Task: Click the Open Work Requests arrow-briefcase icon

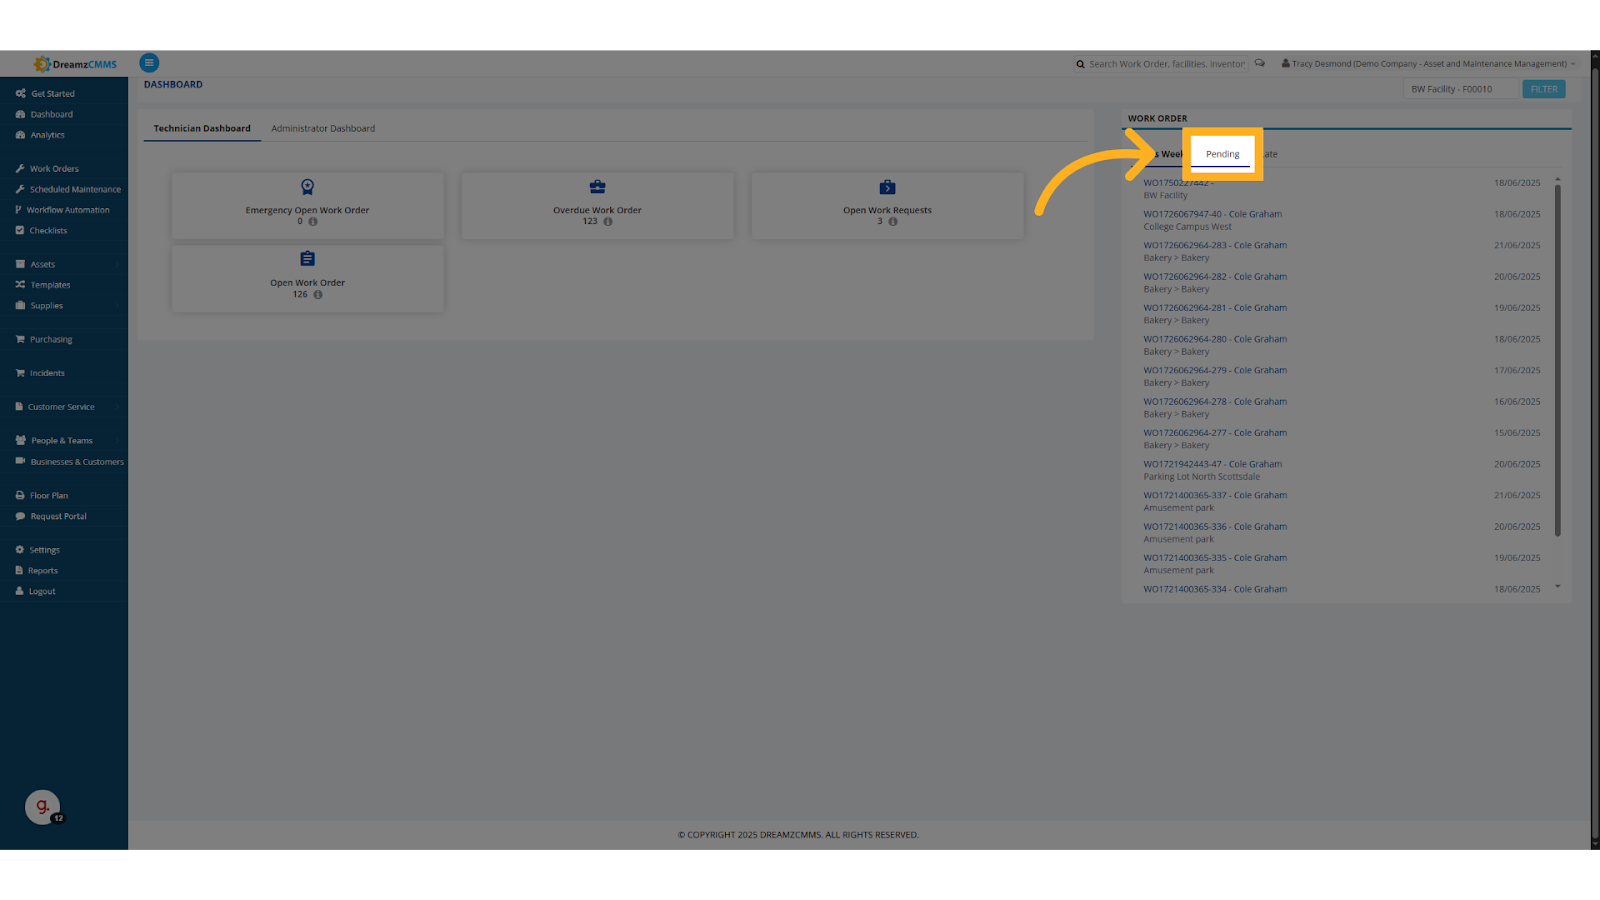Action: [887, 187]
